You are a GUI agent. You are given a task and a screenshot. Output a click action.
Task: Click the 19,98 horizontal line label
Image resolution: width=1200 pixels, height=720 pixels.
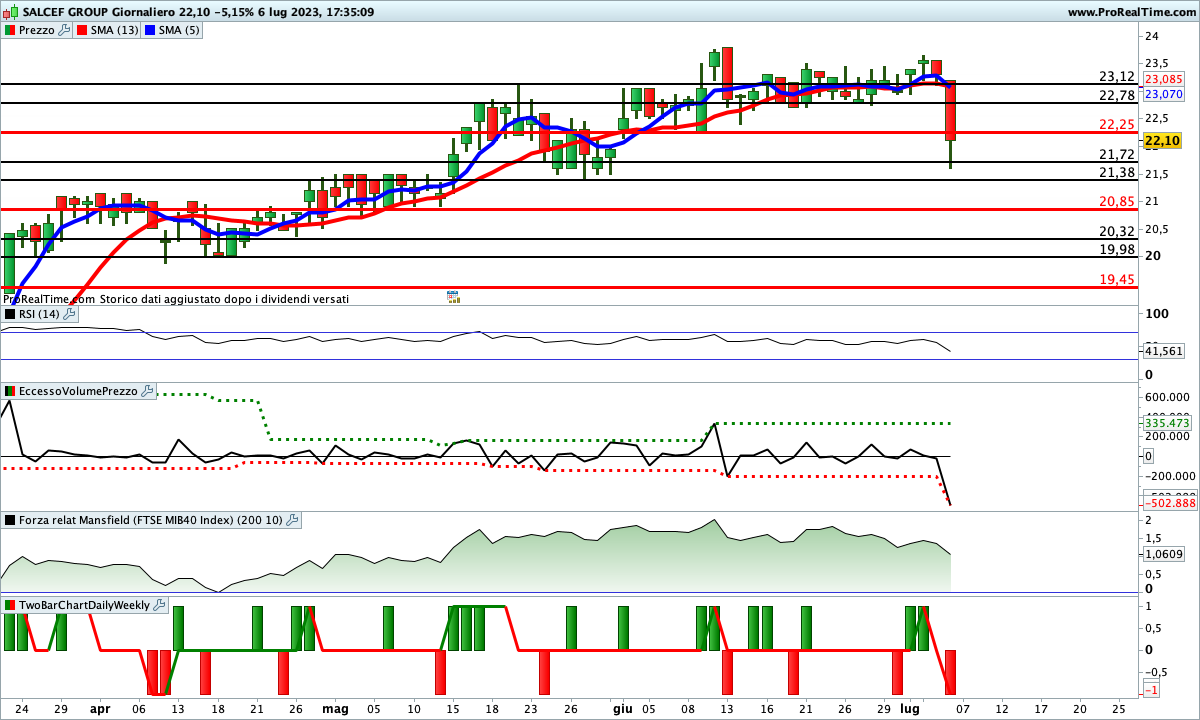click(x=1117, y=250)
